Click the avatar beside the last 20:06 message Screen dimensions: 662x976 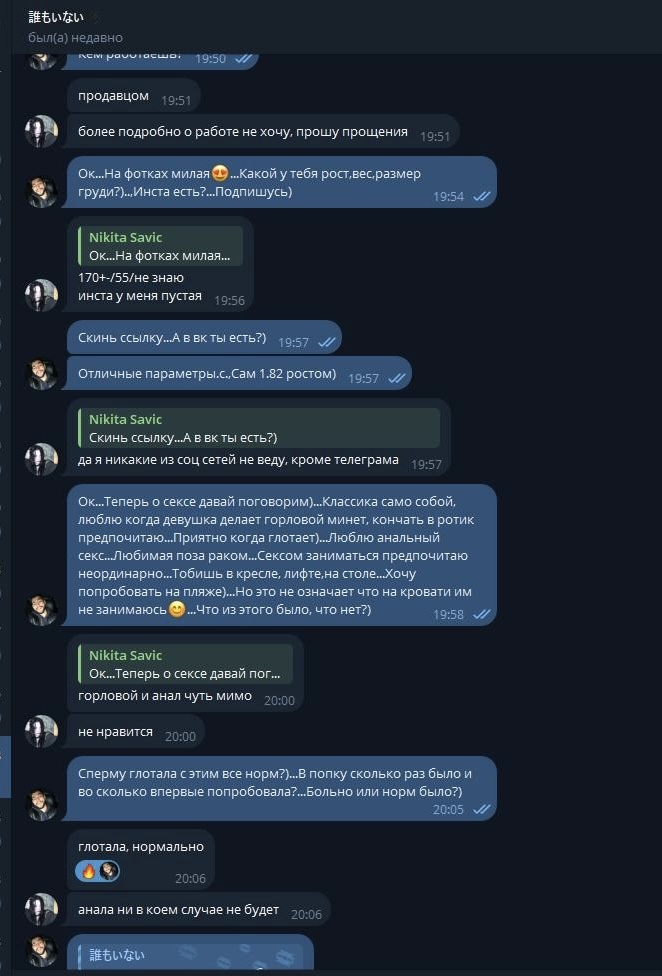[41, 909]
